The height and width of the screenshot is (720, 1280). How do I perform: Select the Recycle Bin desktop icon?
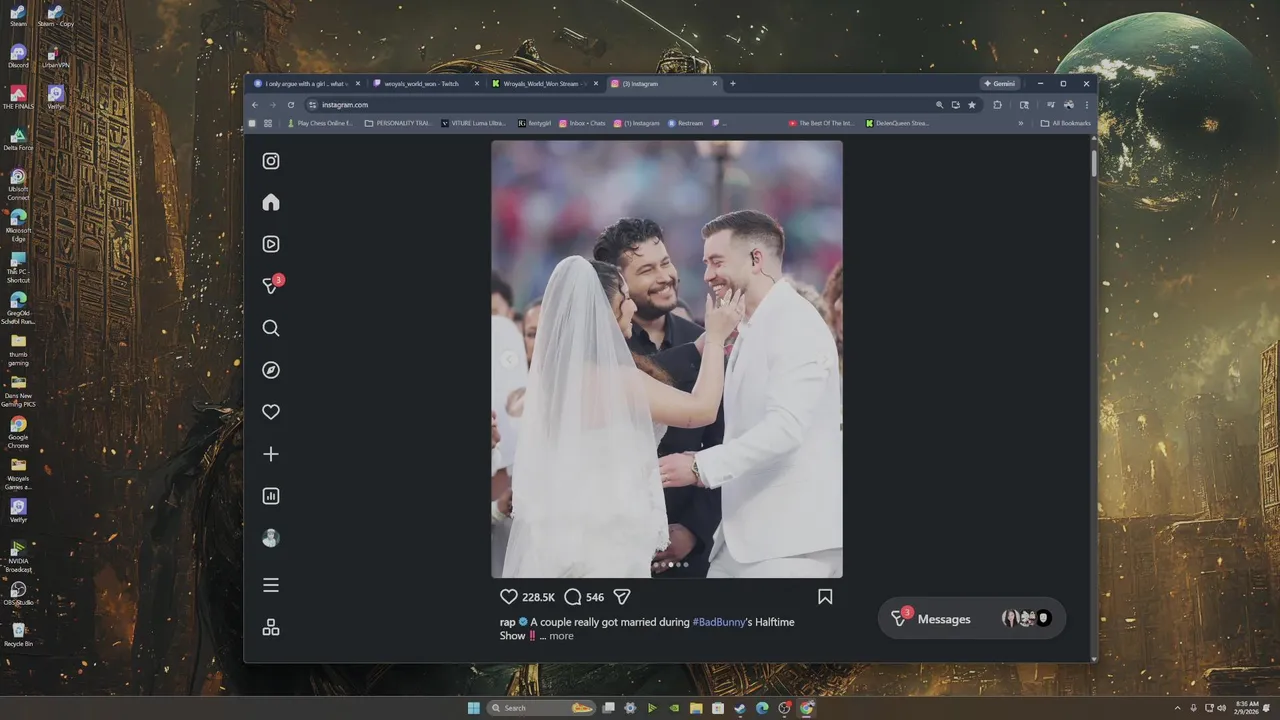point(18,635)
